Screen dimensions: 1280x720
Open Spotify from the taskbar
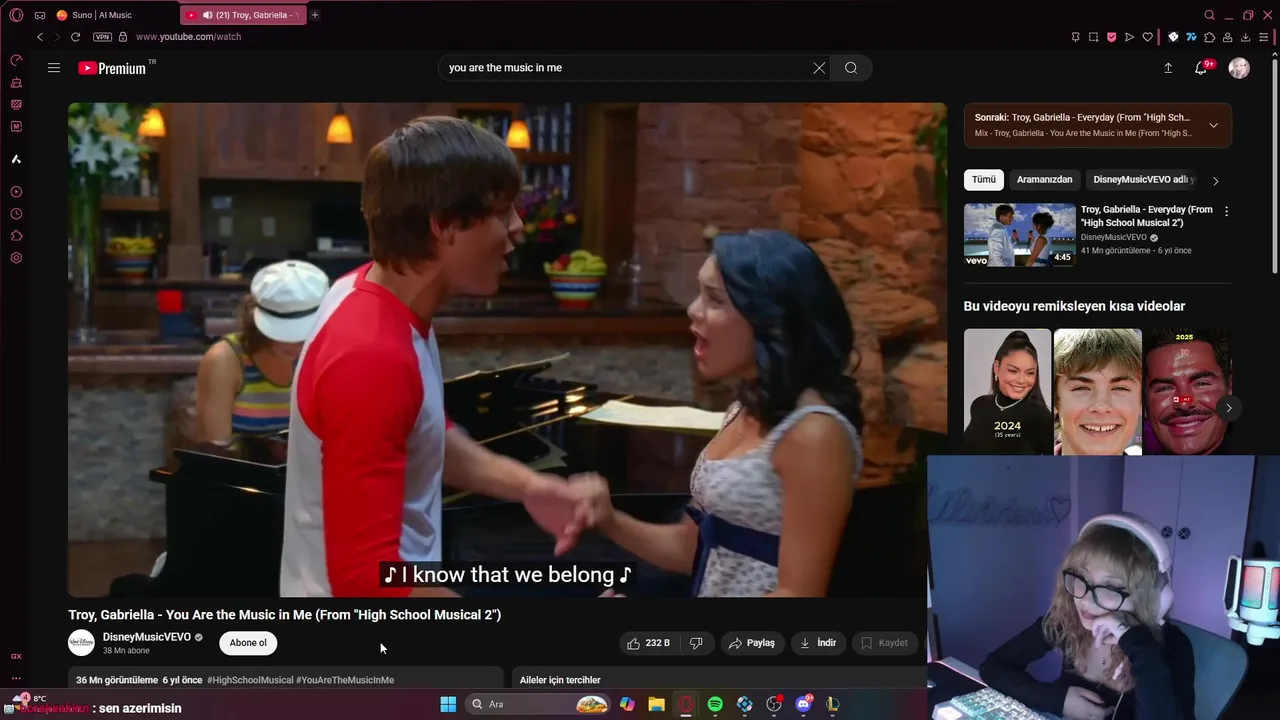[x=715, y=704]
